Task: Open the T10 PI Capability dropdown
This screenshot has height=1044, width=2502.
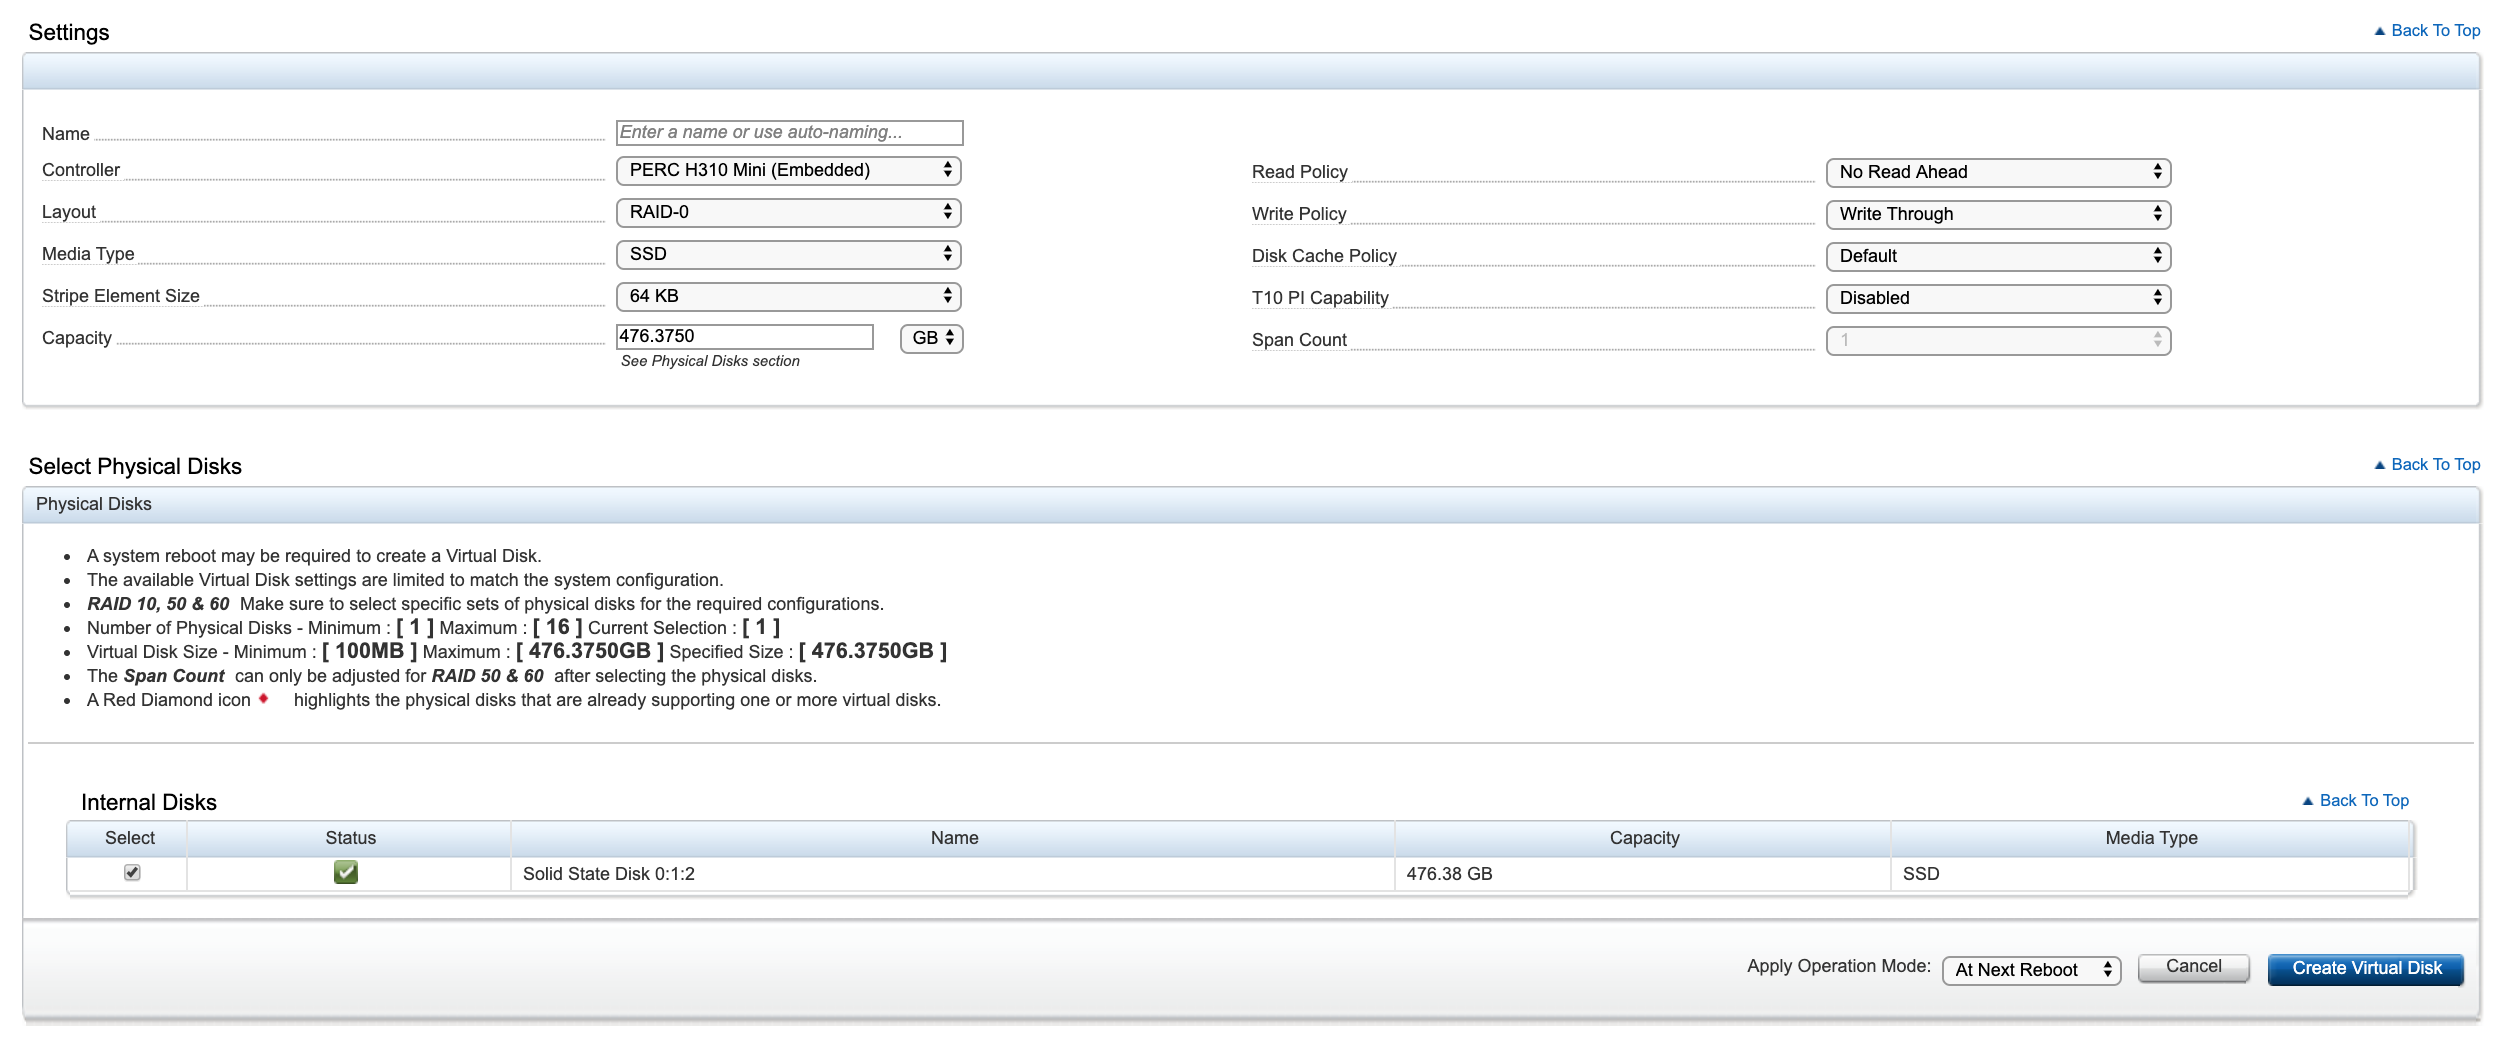Action: click(1997, 299)
